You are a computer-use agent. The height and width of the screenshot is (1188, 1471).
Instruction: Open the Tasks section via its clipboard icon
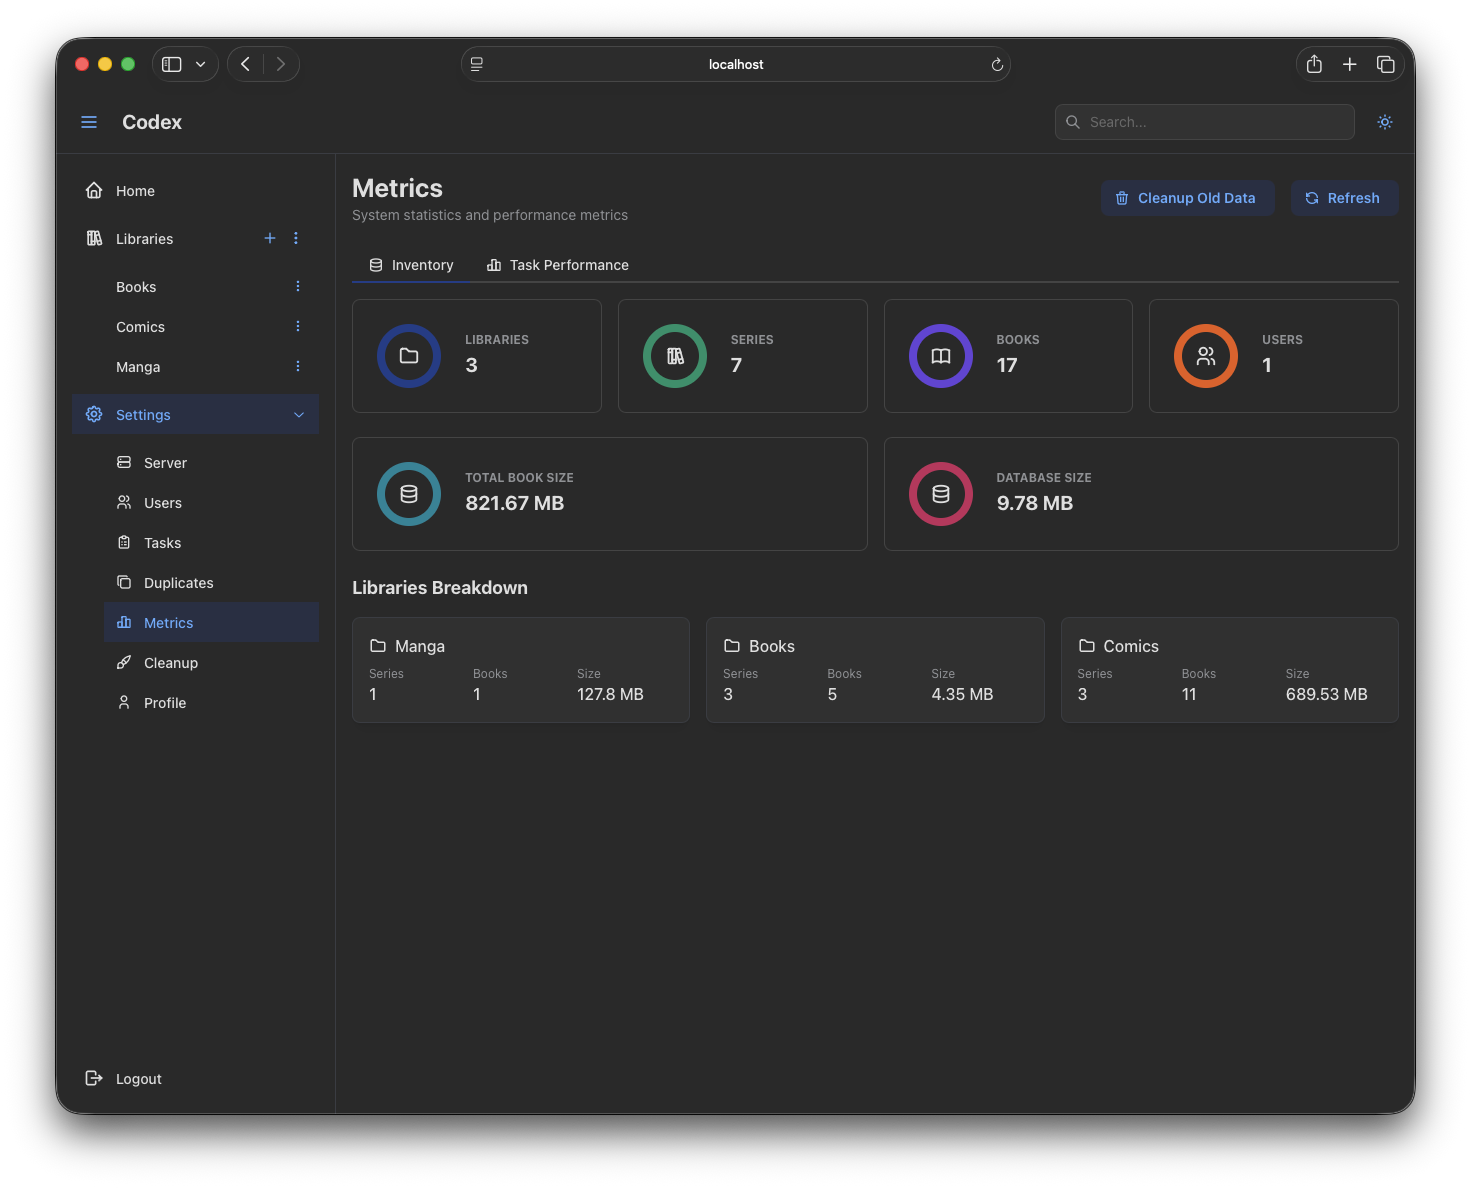(124, 542)
